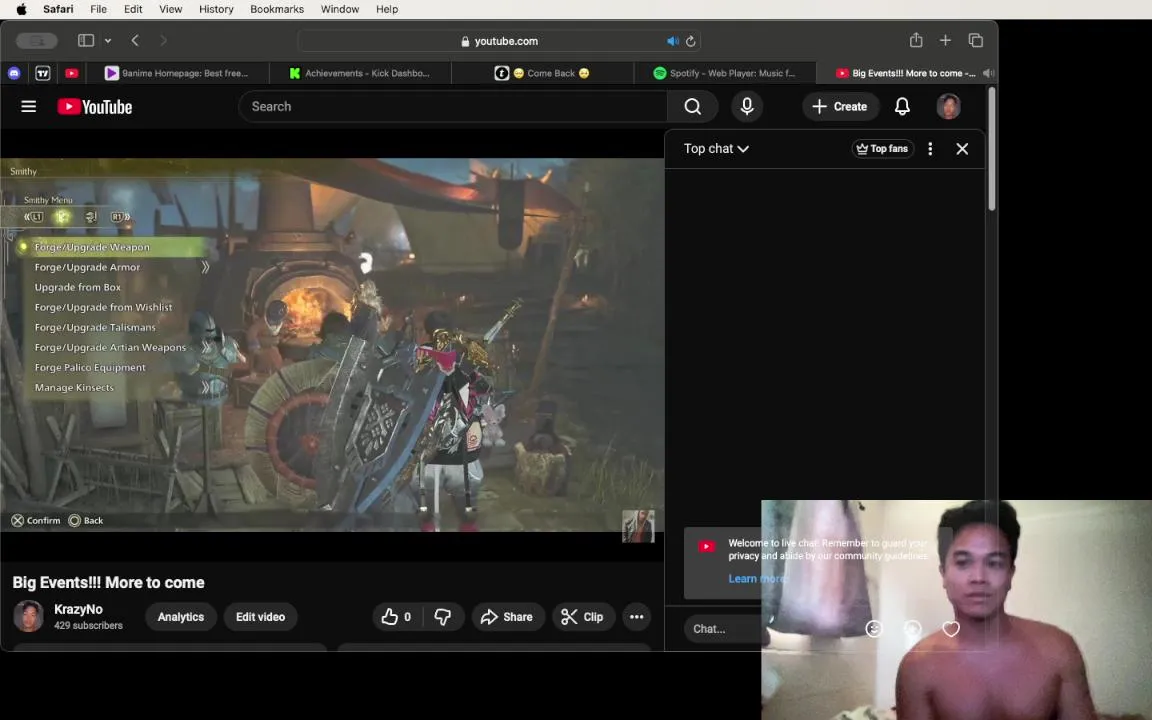This screenshot has width=1152, height=720.
Task: Reload the page in Safari
Action: pos(690,41)
